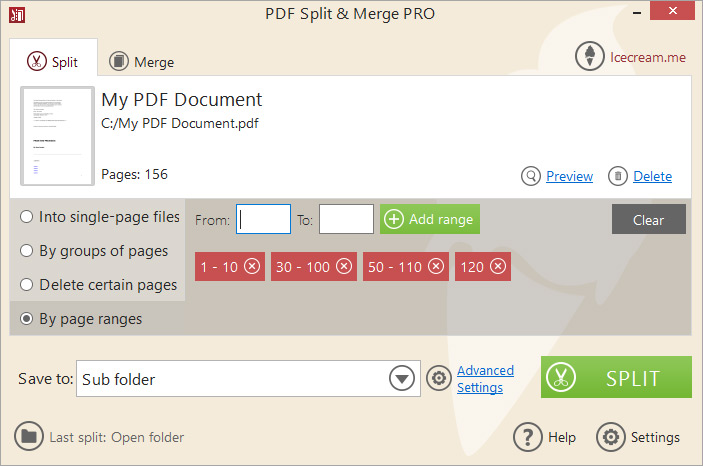Click the 'Pages: 156' text
Viewport: 703px width, 466px height.
tap(135, 174)
